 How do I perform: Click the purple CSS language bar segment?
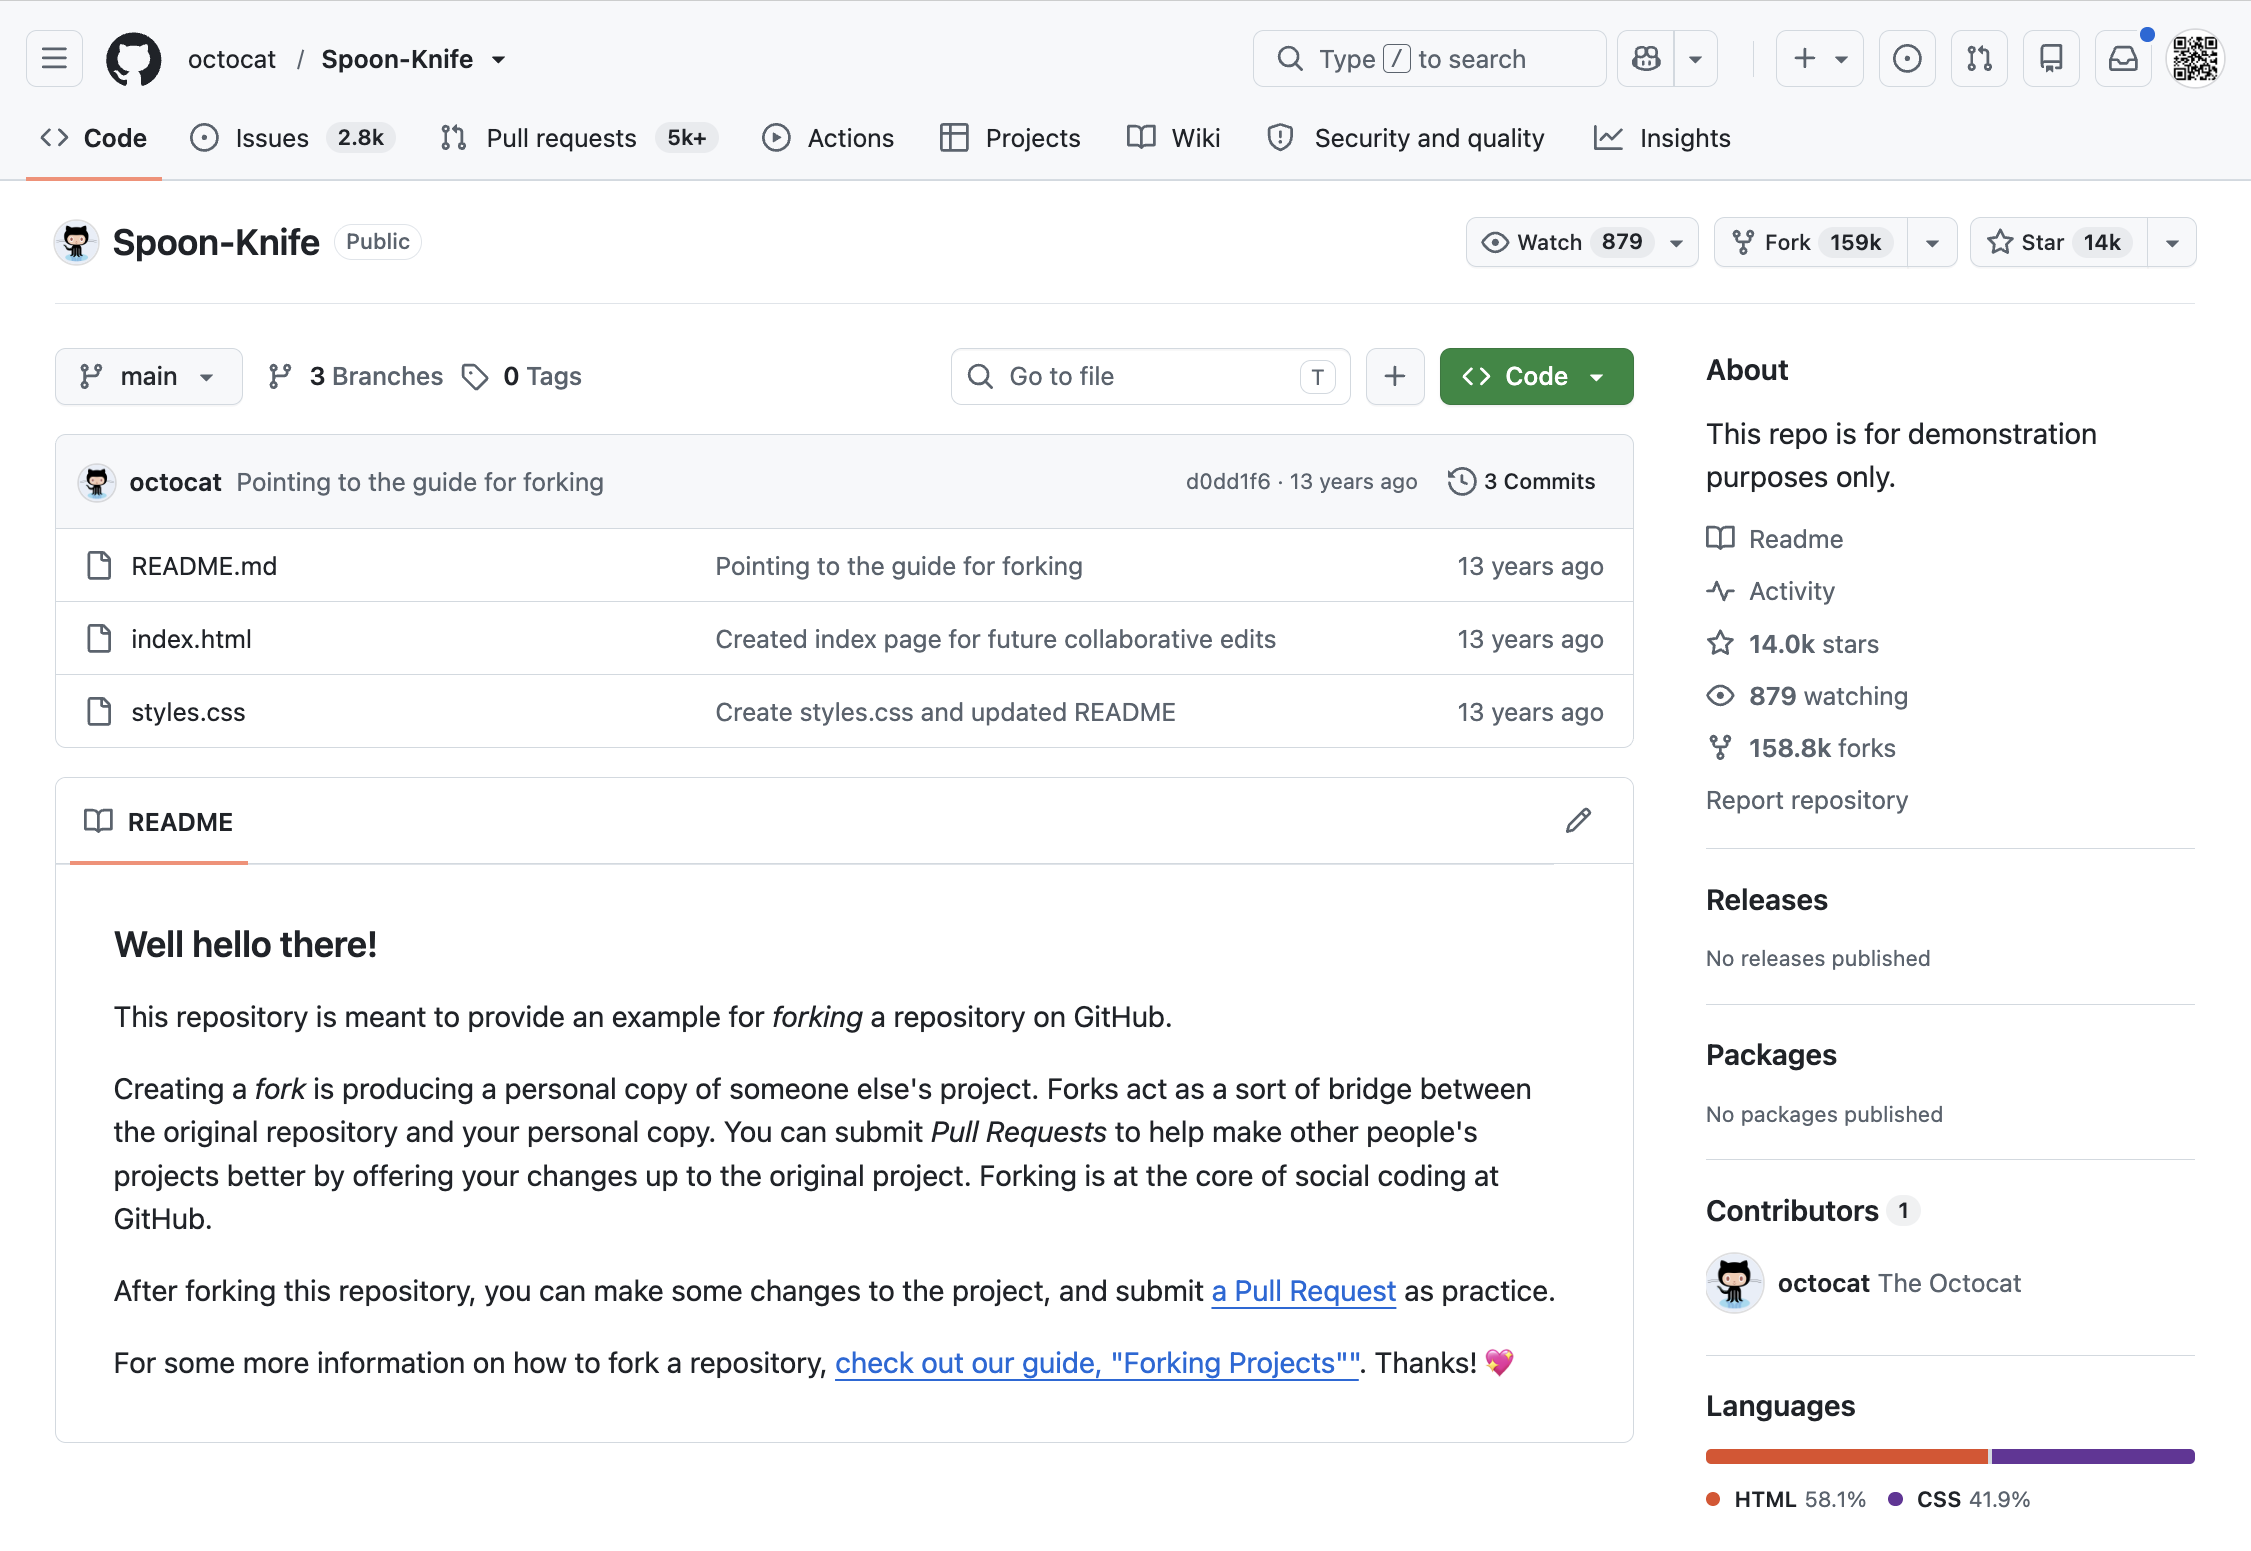click(2093, 1456)
